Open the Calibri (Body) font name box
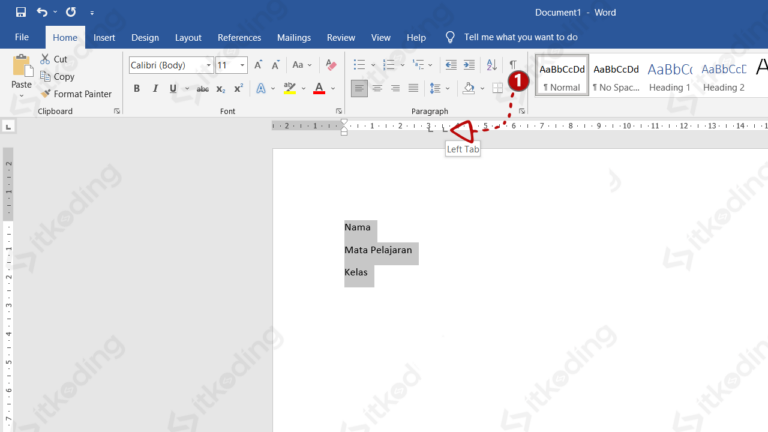 coord(171,65)
